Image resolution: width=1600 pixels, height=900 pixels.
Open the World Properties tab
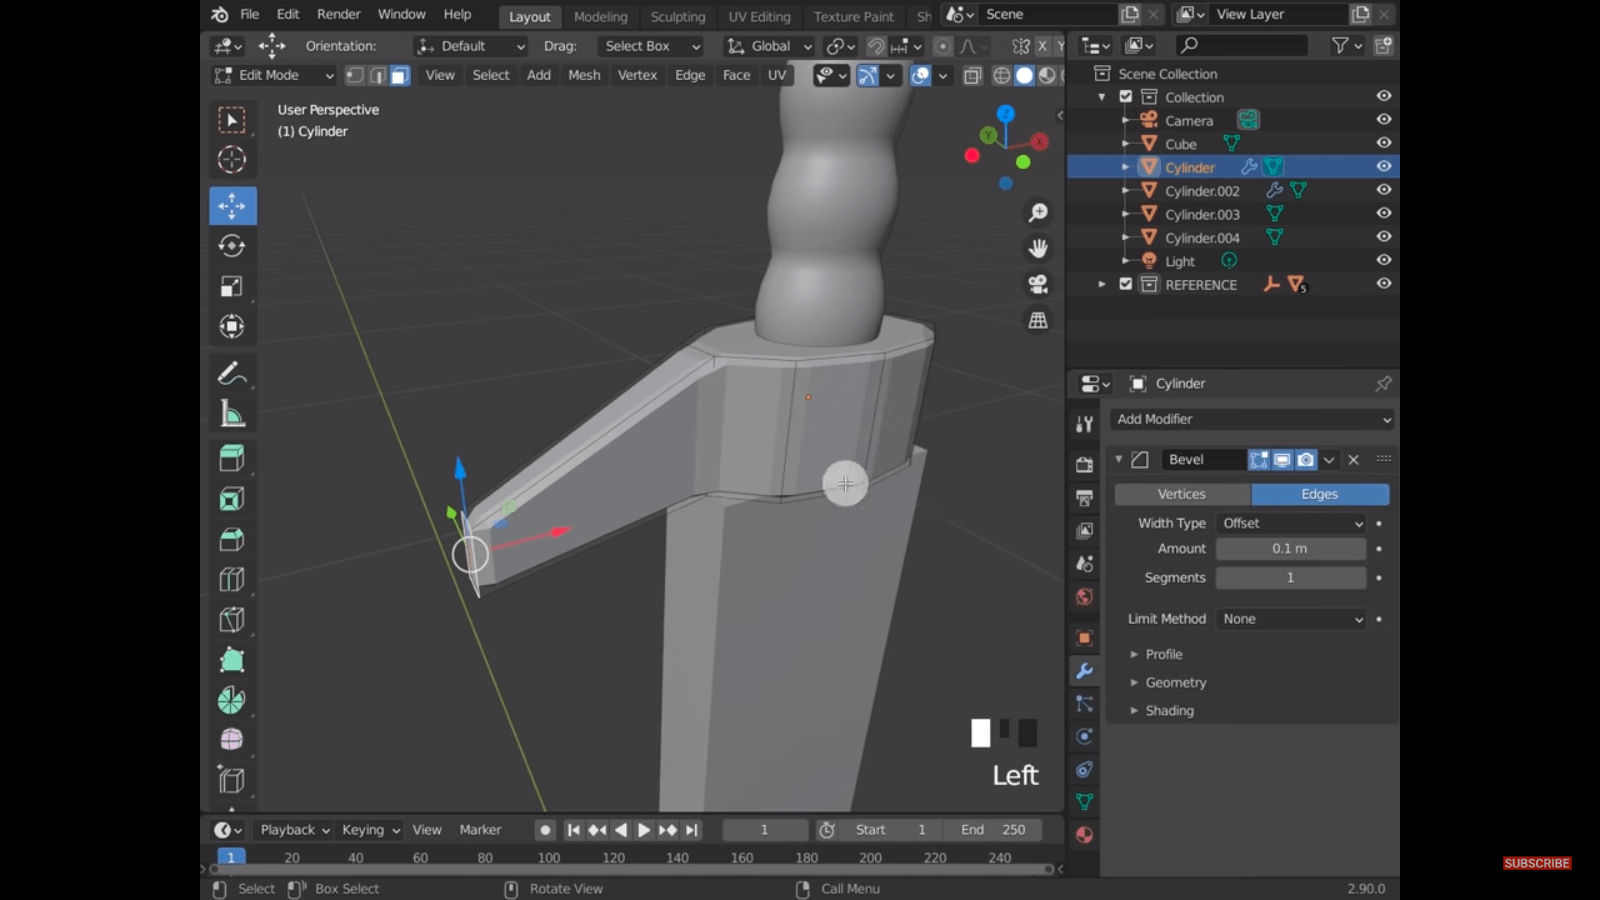click(1085, 597)
